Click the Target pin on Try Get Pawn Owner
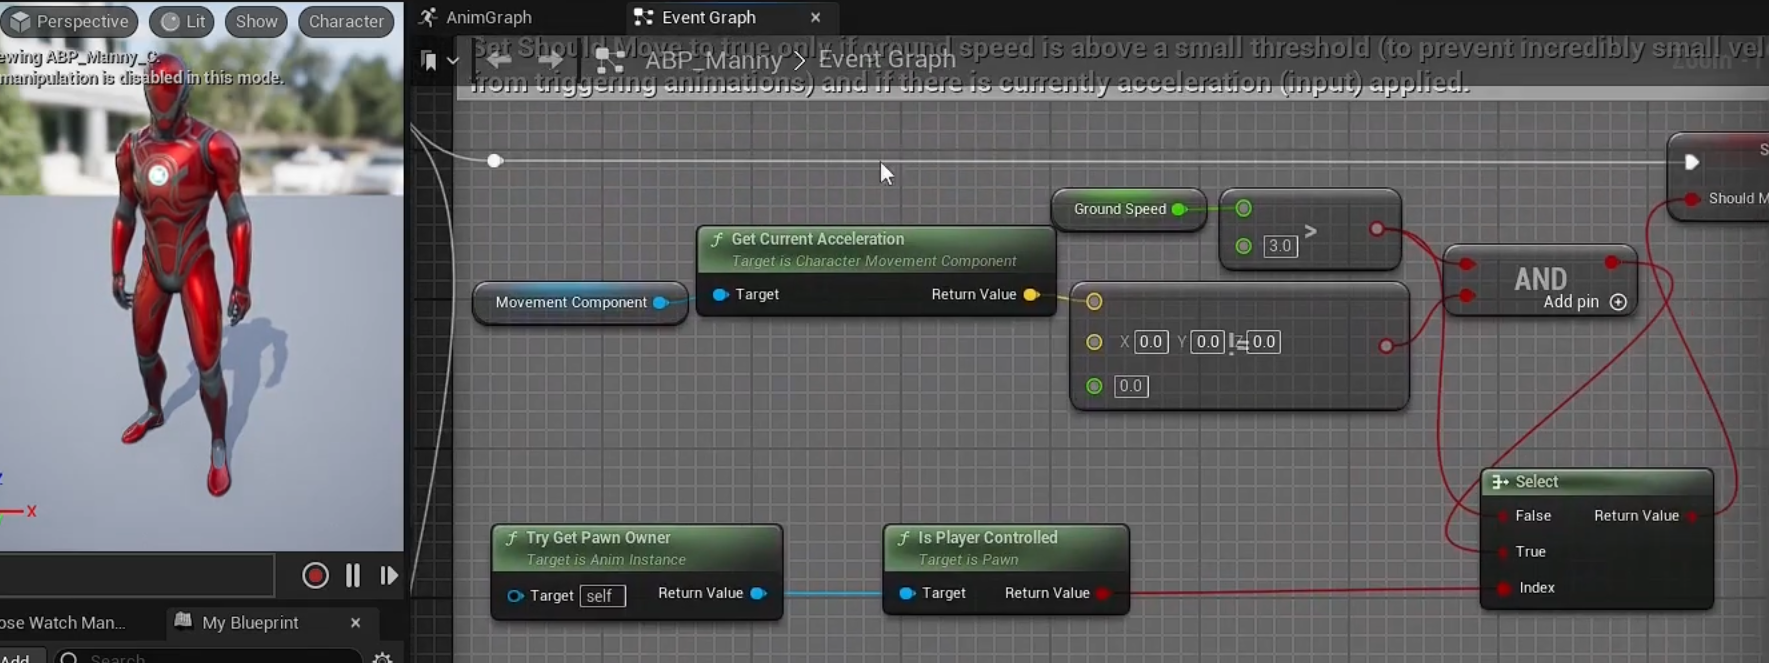This screenshot has height=663, width=1769. tap(515, 596)
